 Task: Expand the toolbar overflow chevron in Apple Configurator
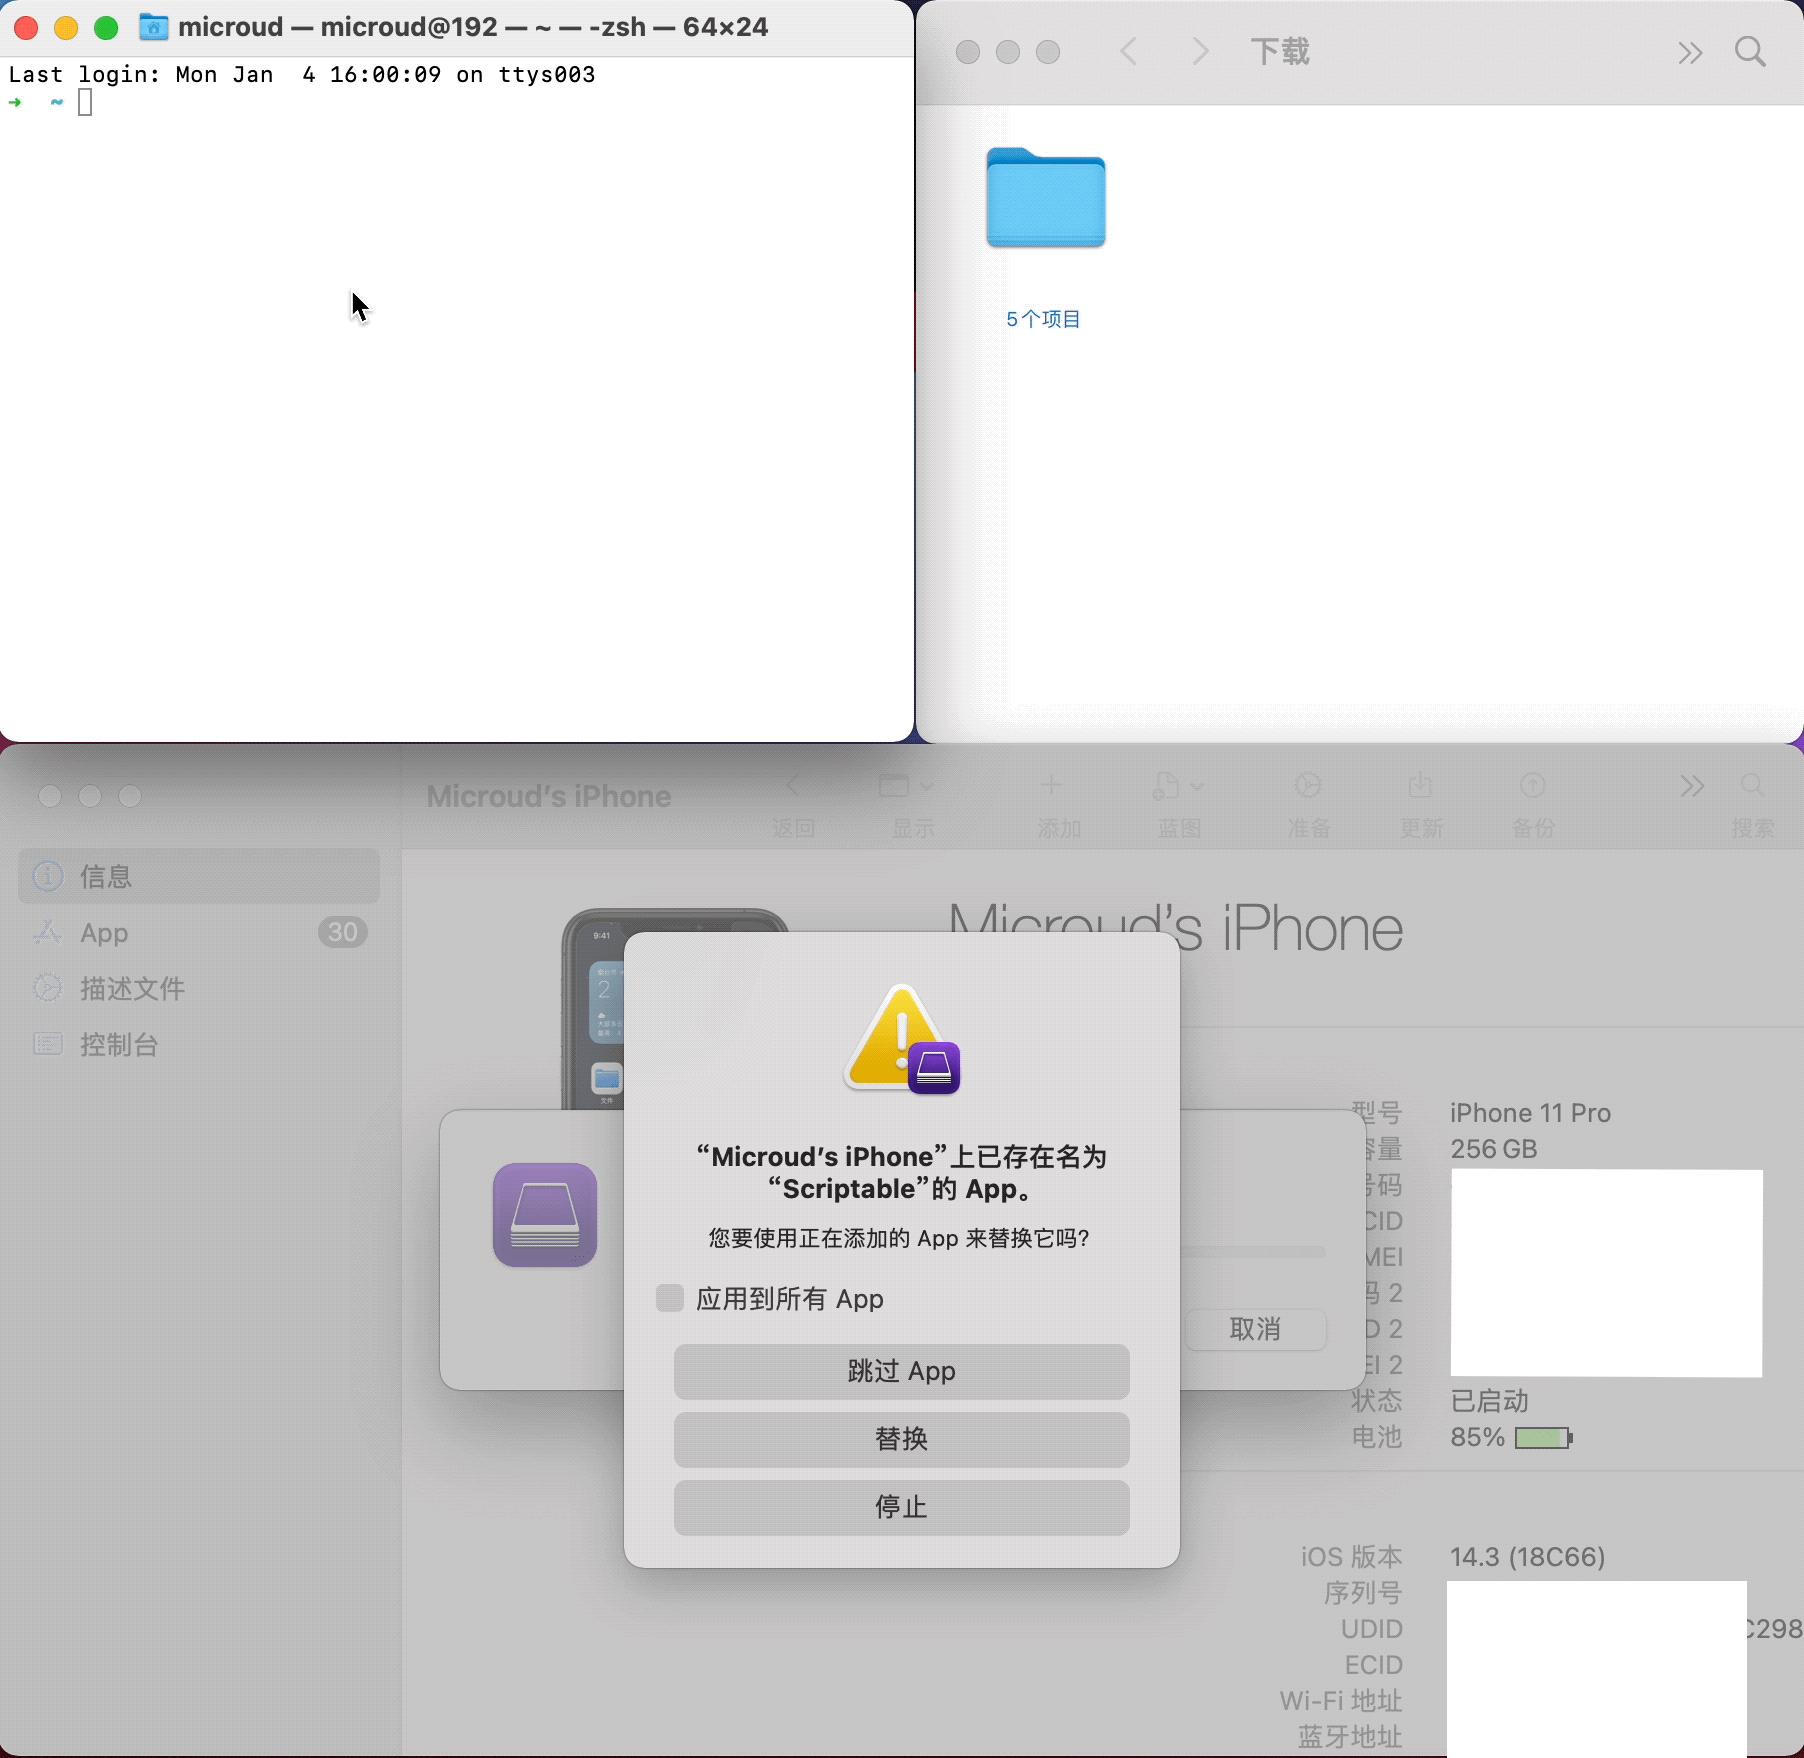[x=1693, y=787]
